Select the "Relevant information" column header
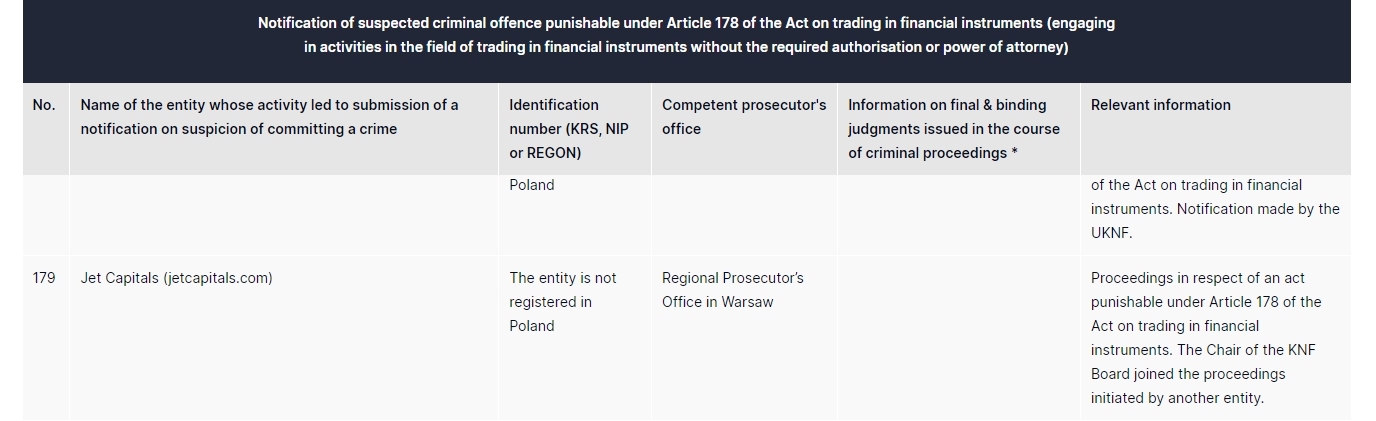The width and height of the screenshot is (1376, 421). coord(1160,105)
